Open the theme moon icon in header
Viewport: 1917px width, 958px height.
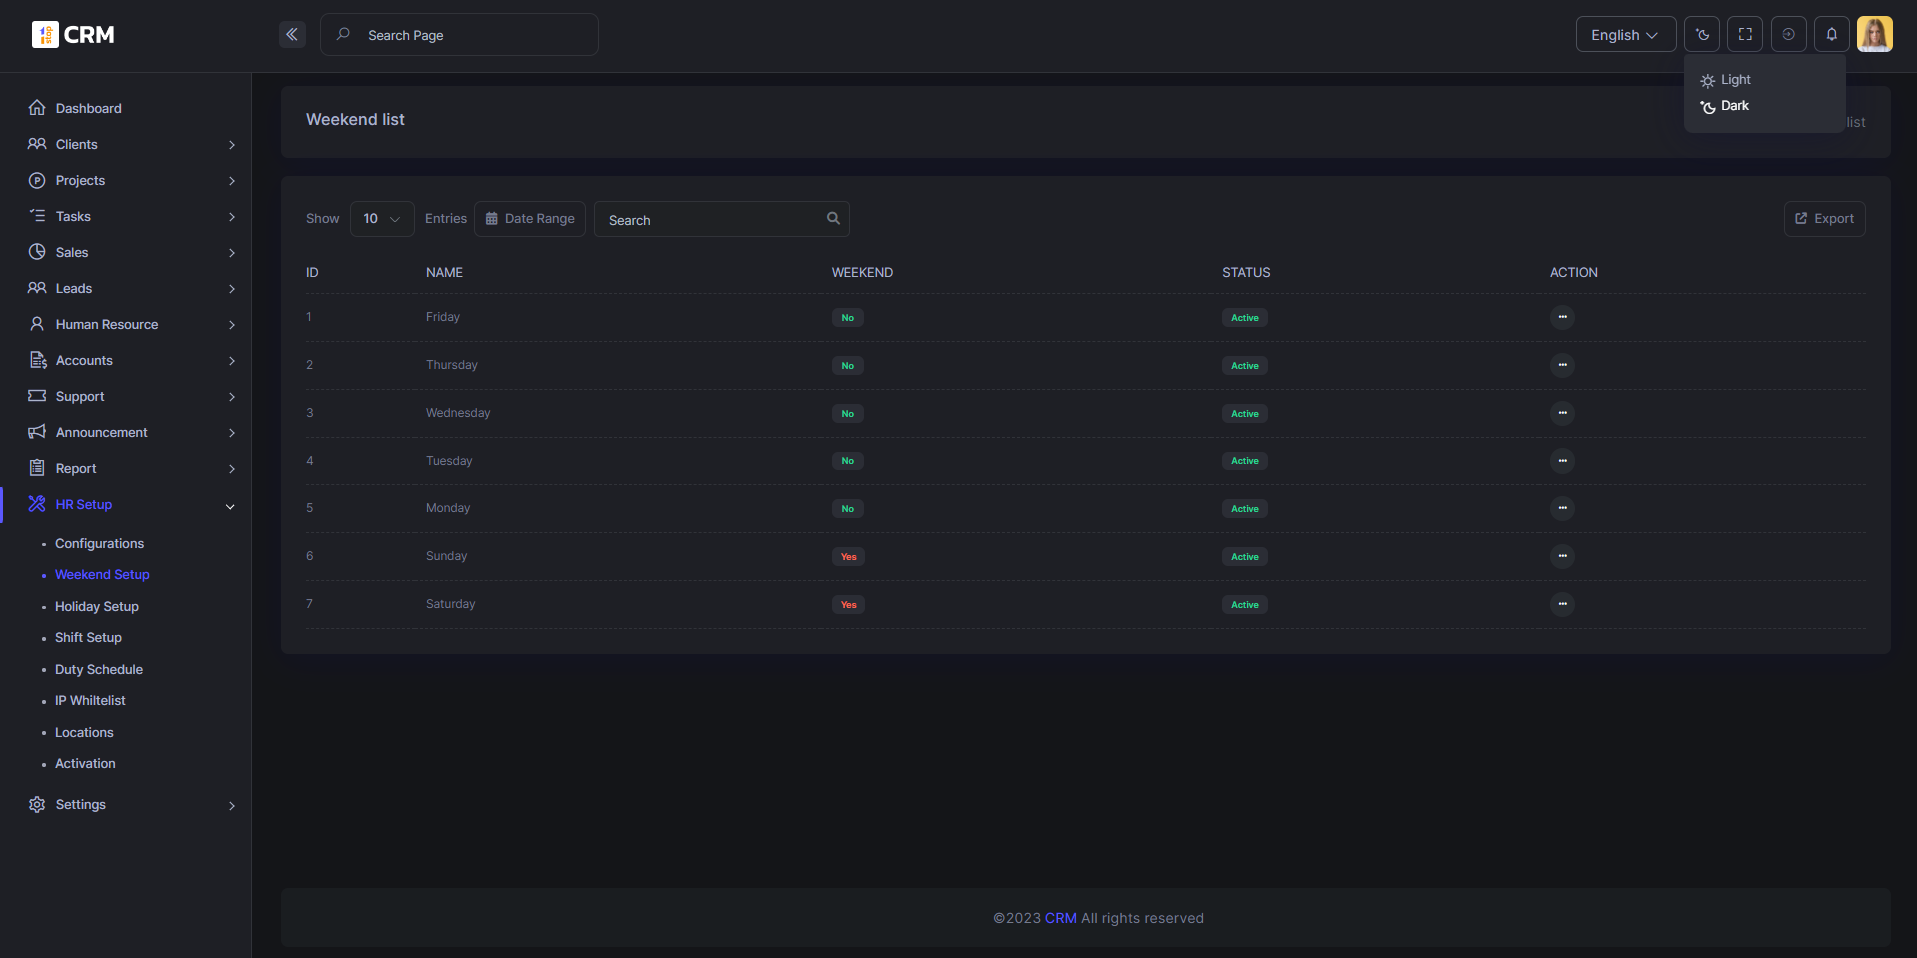(1702, 34)
